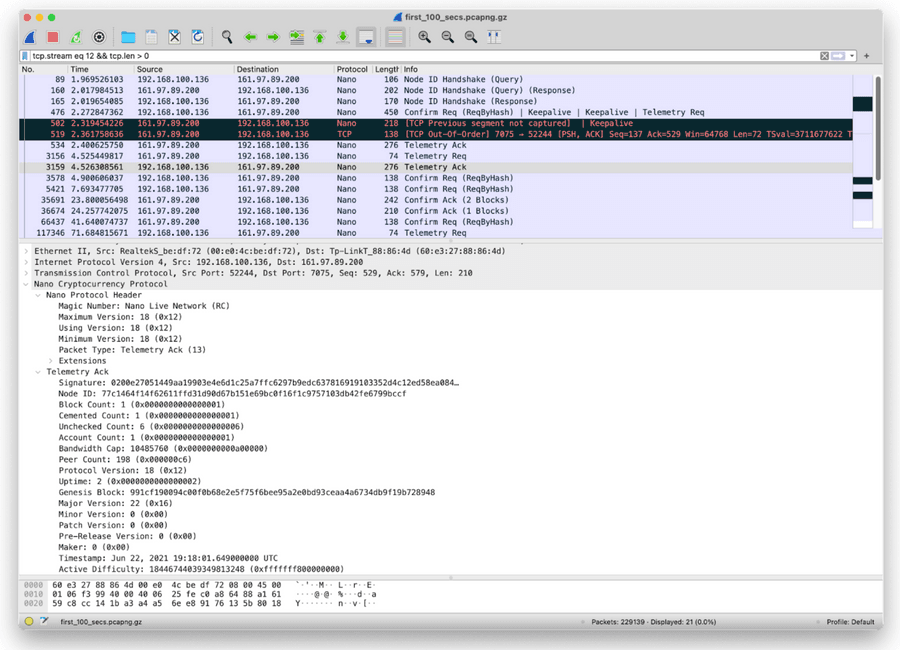The height and width of the screenshot is (650, 900).
Task: Go to next packet green arrow
Action: [273, 37]
